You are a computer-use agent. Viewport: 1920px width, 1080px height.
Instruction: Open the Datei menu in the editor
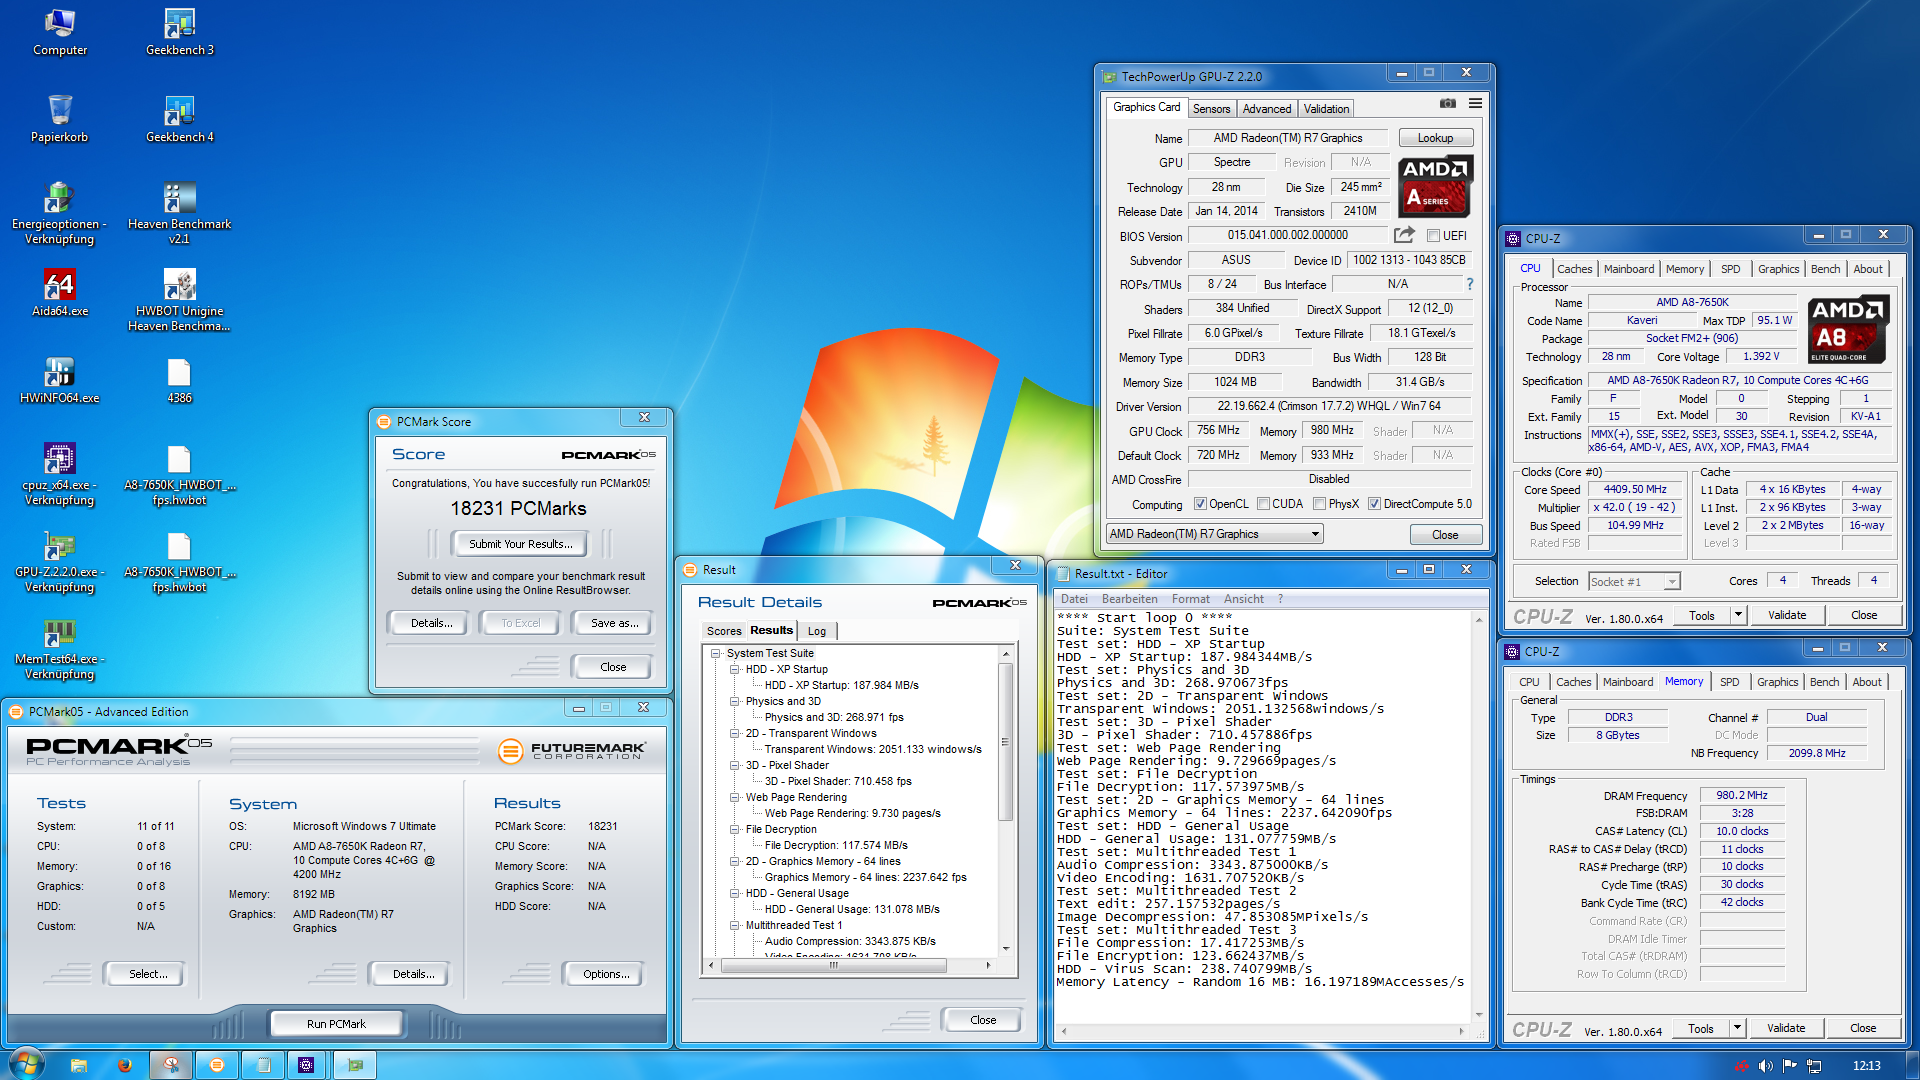point(1074,599)
